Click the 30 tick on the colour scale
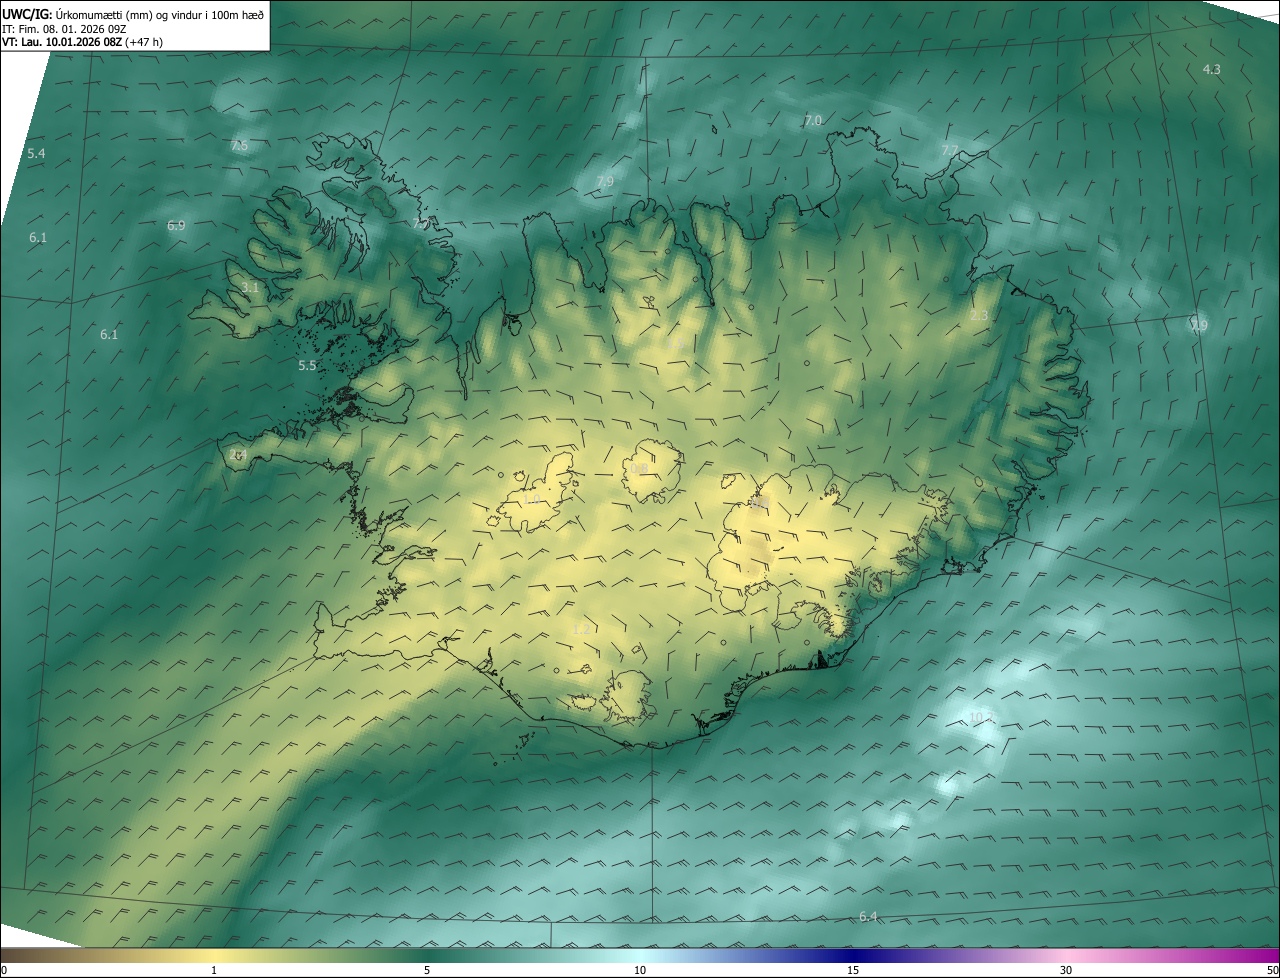Screen dimensions: 1280x978 [x=1066, y=970]
